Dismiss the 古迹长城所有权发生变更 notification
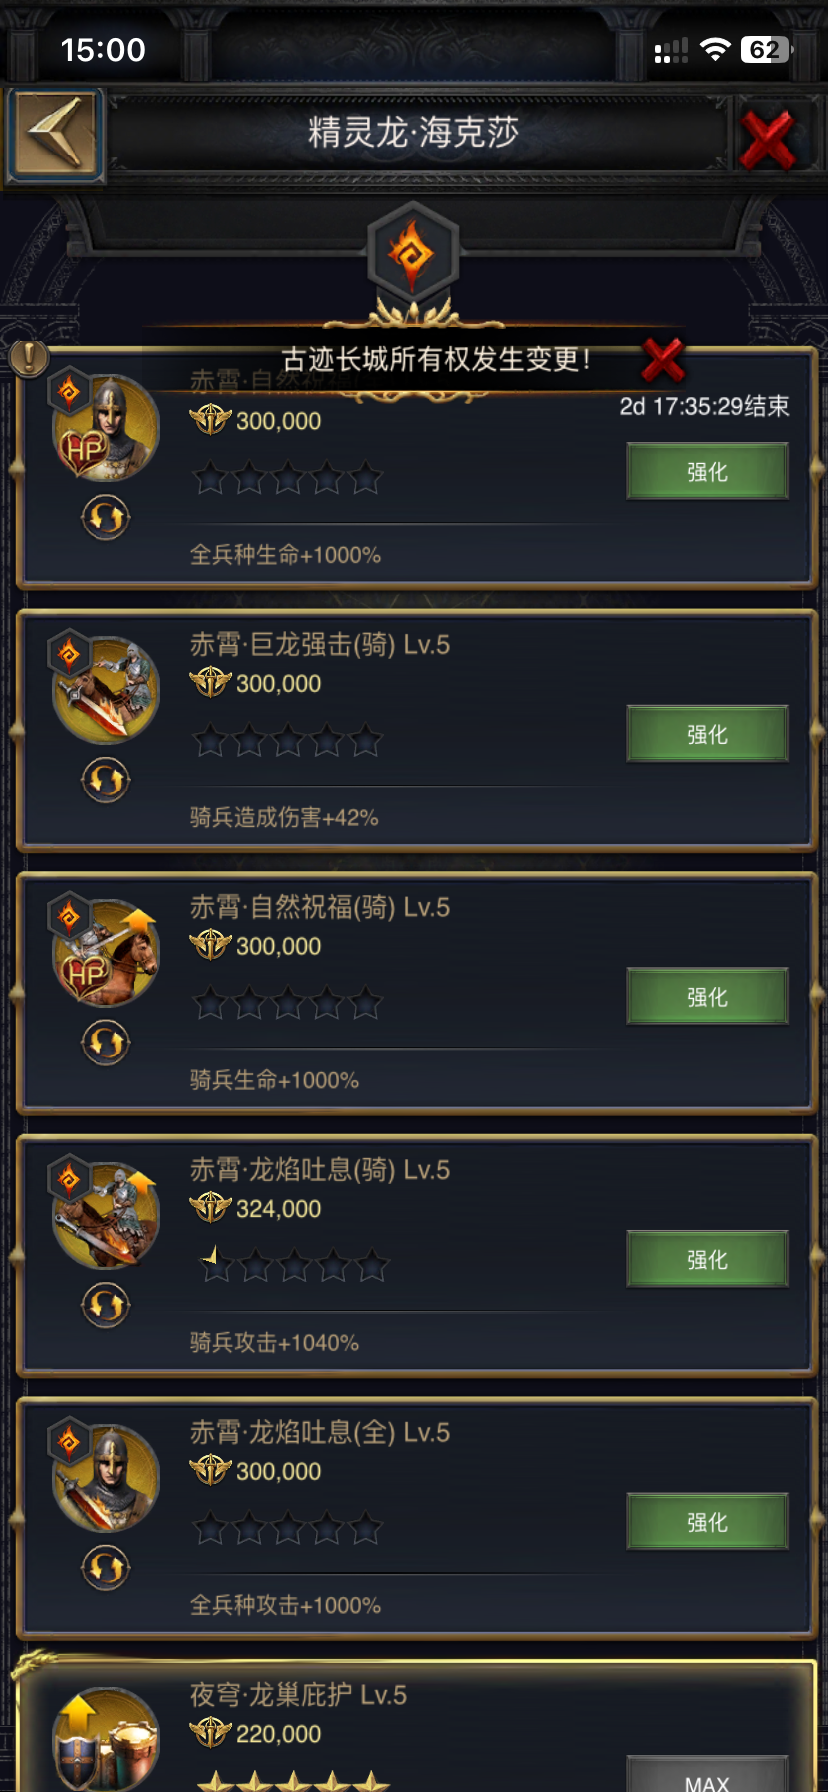Viewport: 828px width, 1792px height. click(663, 360)
